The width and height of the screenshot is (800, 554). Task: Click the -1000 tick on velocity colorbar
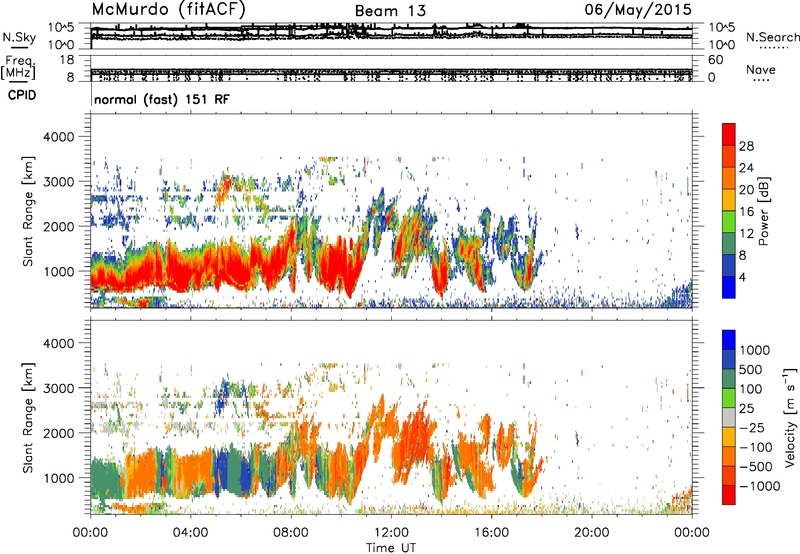click(760, 486)
